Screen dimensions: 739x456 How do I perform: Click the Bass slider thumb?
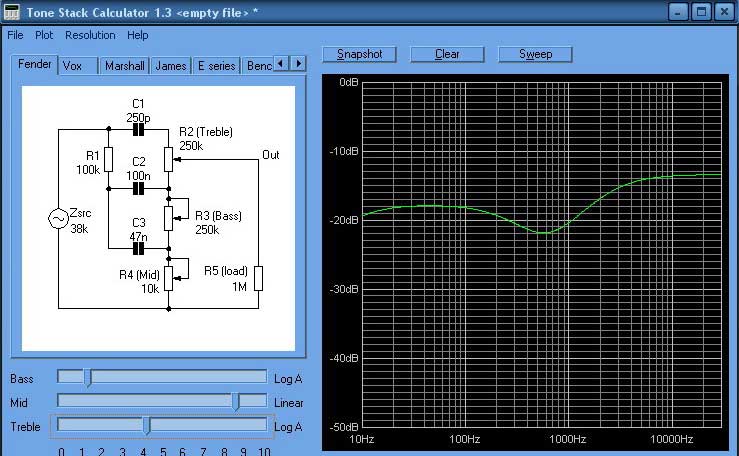[x=88, y=378]
